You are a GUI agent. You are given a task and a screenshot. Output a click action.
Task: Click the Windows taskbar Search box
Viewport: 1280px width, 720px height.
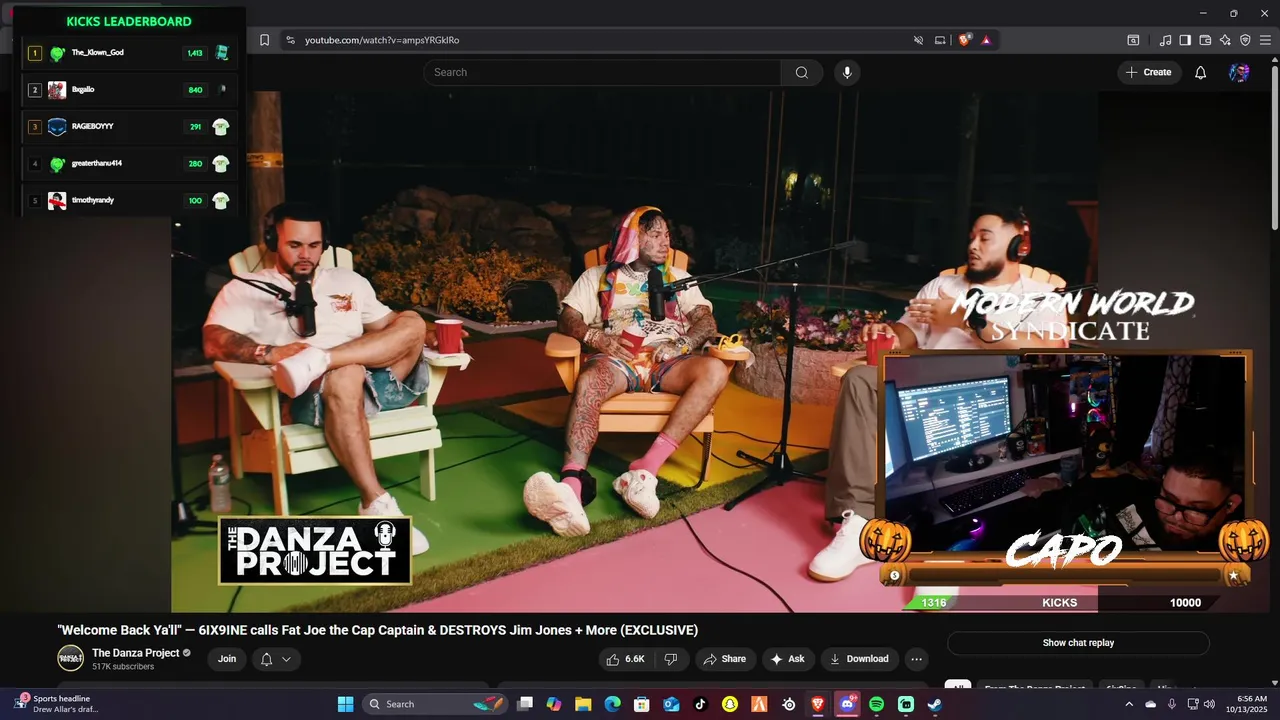[x=436, y=704]
